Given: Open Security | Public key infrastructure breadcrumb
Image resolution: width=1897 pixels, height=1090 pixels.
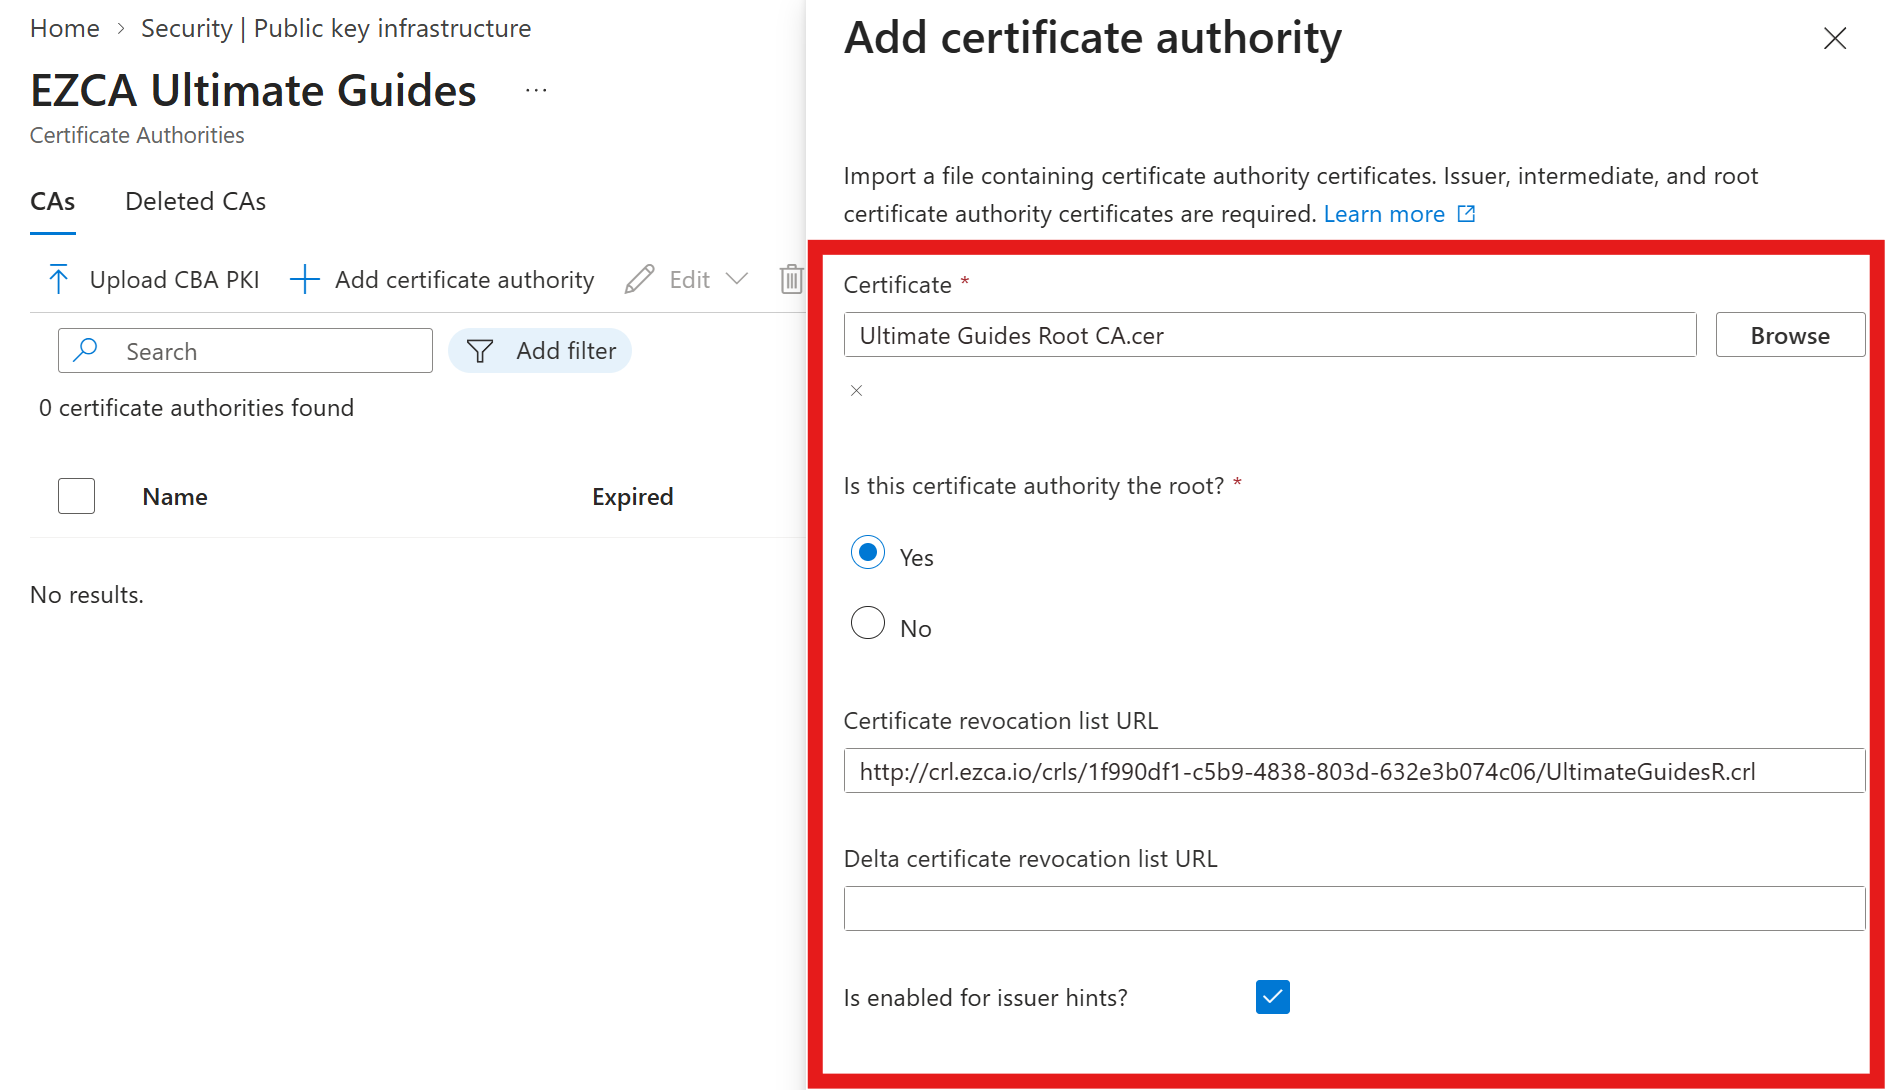Looking at the screenshot, I should pos(335,29).
